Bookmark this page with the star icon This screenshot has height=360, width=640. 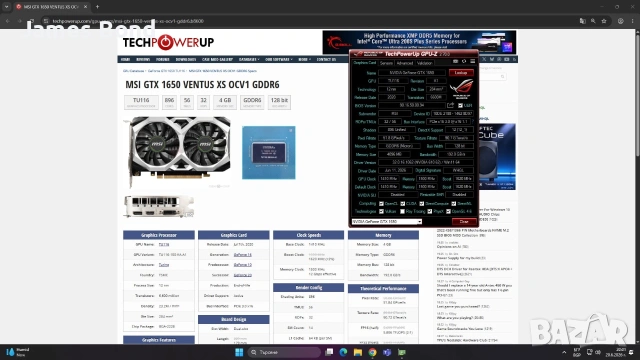click(604, 21)
